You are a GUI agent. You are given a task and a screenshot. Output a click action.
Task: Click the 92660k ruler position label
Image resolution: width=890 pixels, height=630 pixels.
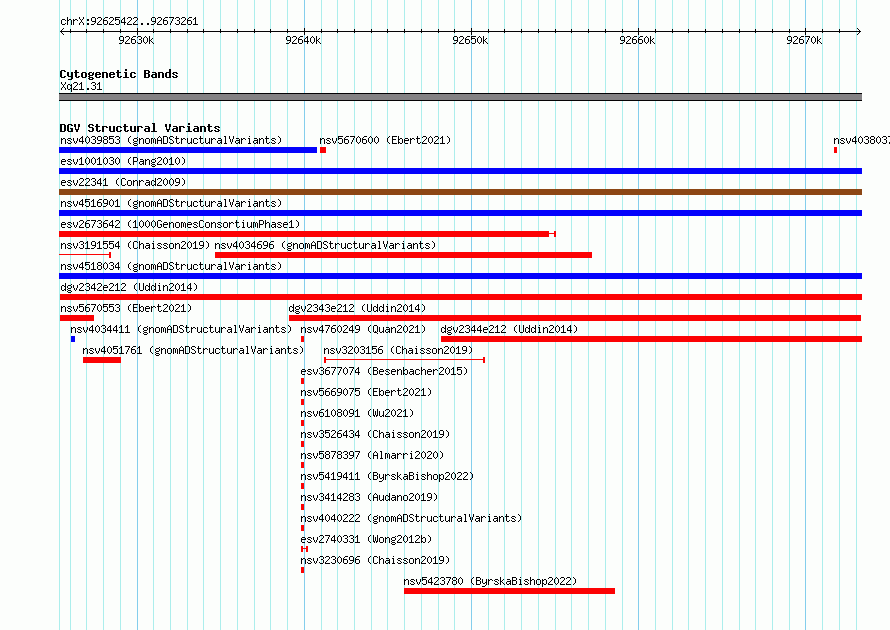(x=637, y=40)
